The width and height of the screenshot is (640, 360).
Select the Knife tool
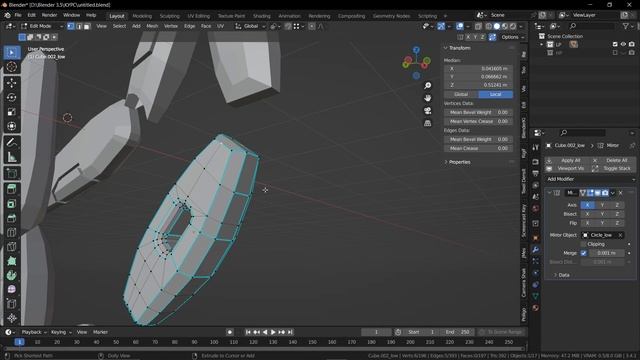click(11, 247)
